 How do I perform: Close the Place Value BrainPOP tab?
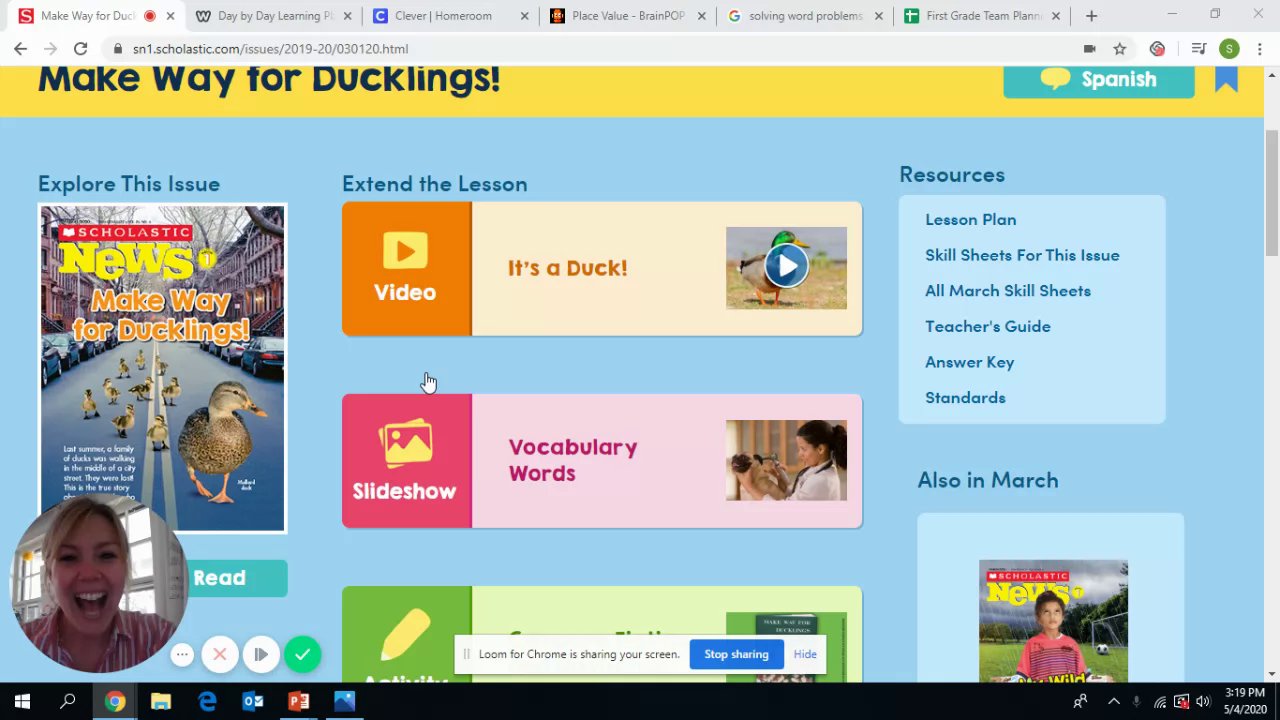click(x=701, y=16)
